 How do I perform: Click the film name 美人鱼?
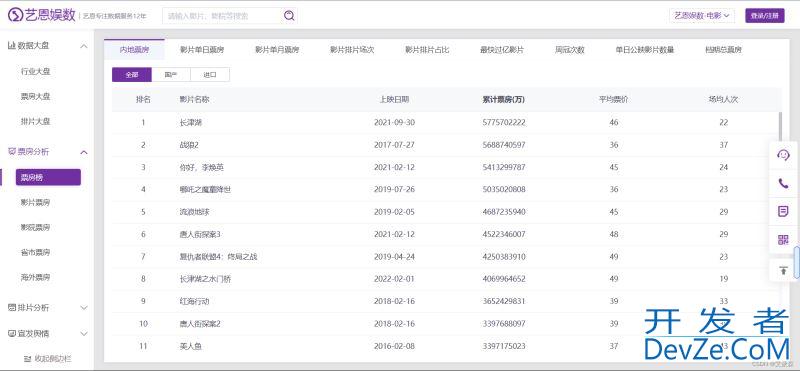(x=191, y=346)
